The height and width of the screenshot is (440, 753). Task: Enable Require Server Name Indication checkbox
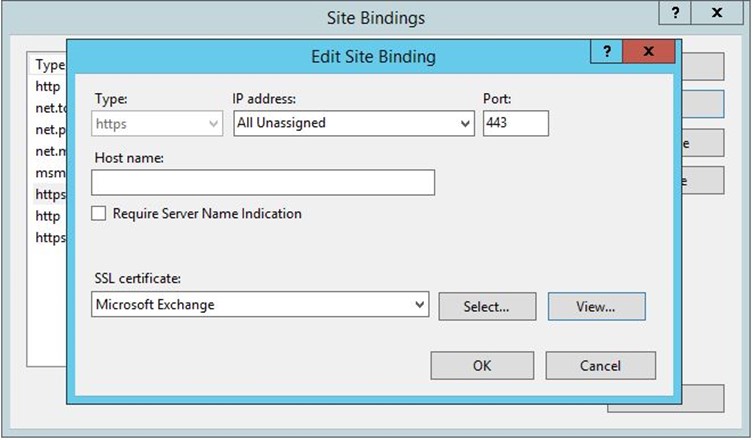98,213
